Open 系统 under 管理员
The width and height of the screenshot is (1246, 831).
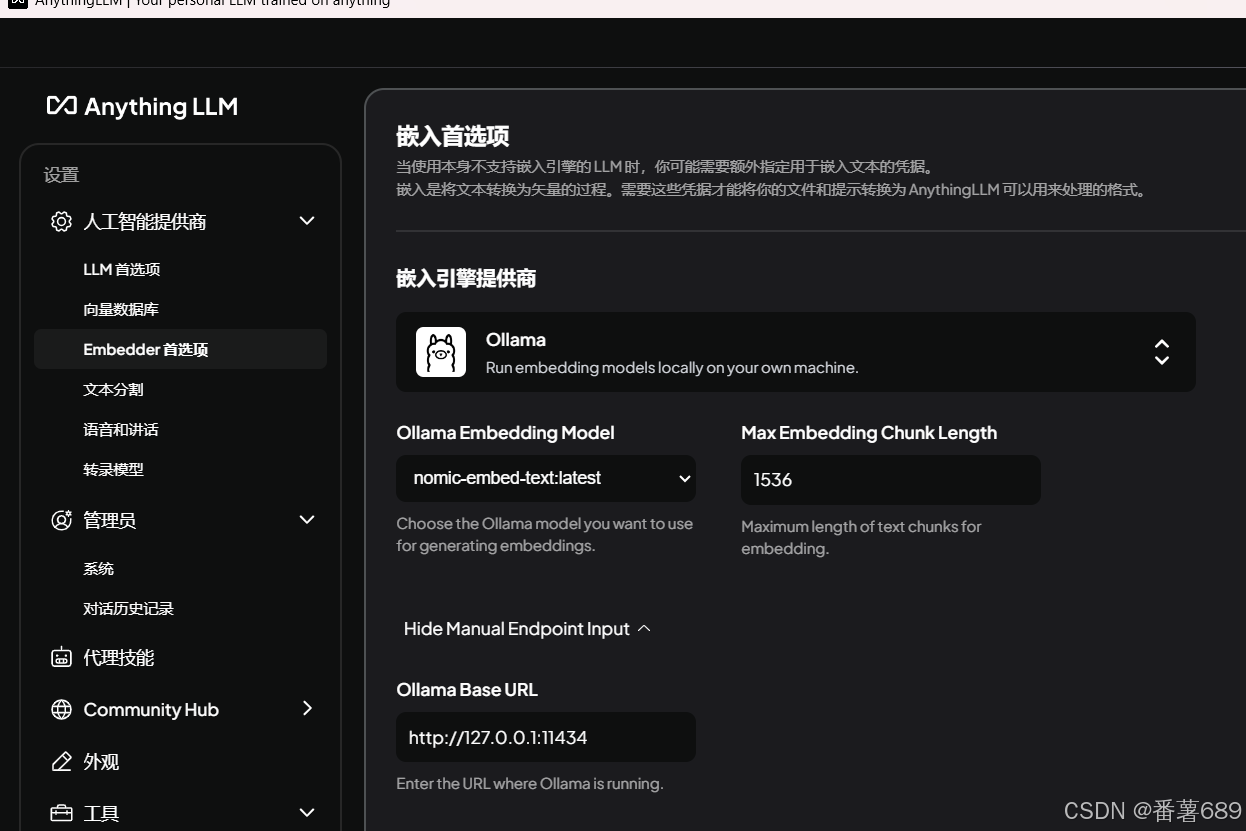coord(98,568)
